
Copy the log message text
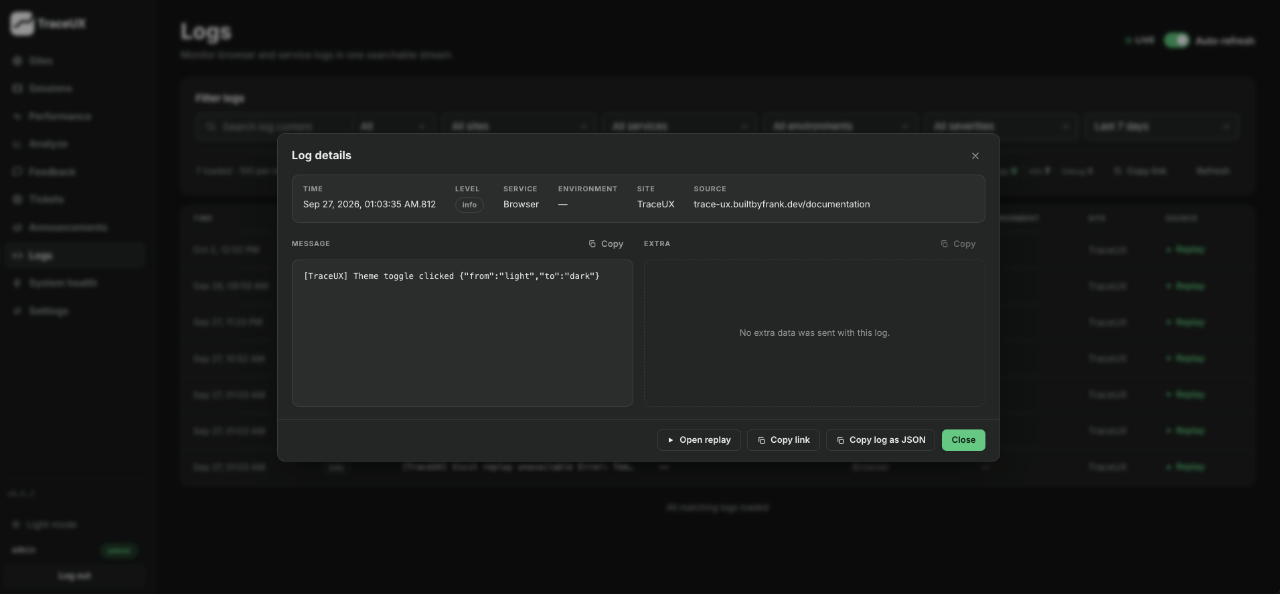click(x=606, y=244)
